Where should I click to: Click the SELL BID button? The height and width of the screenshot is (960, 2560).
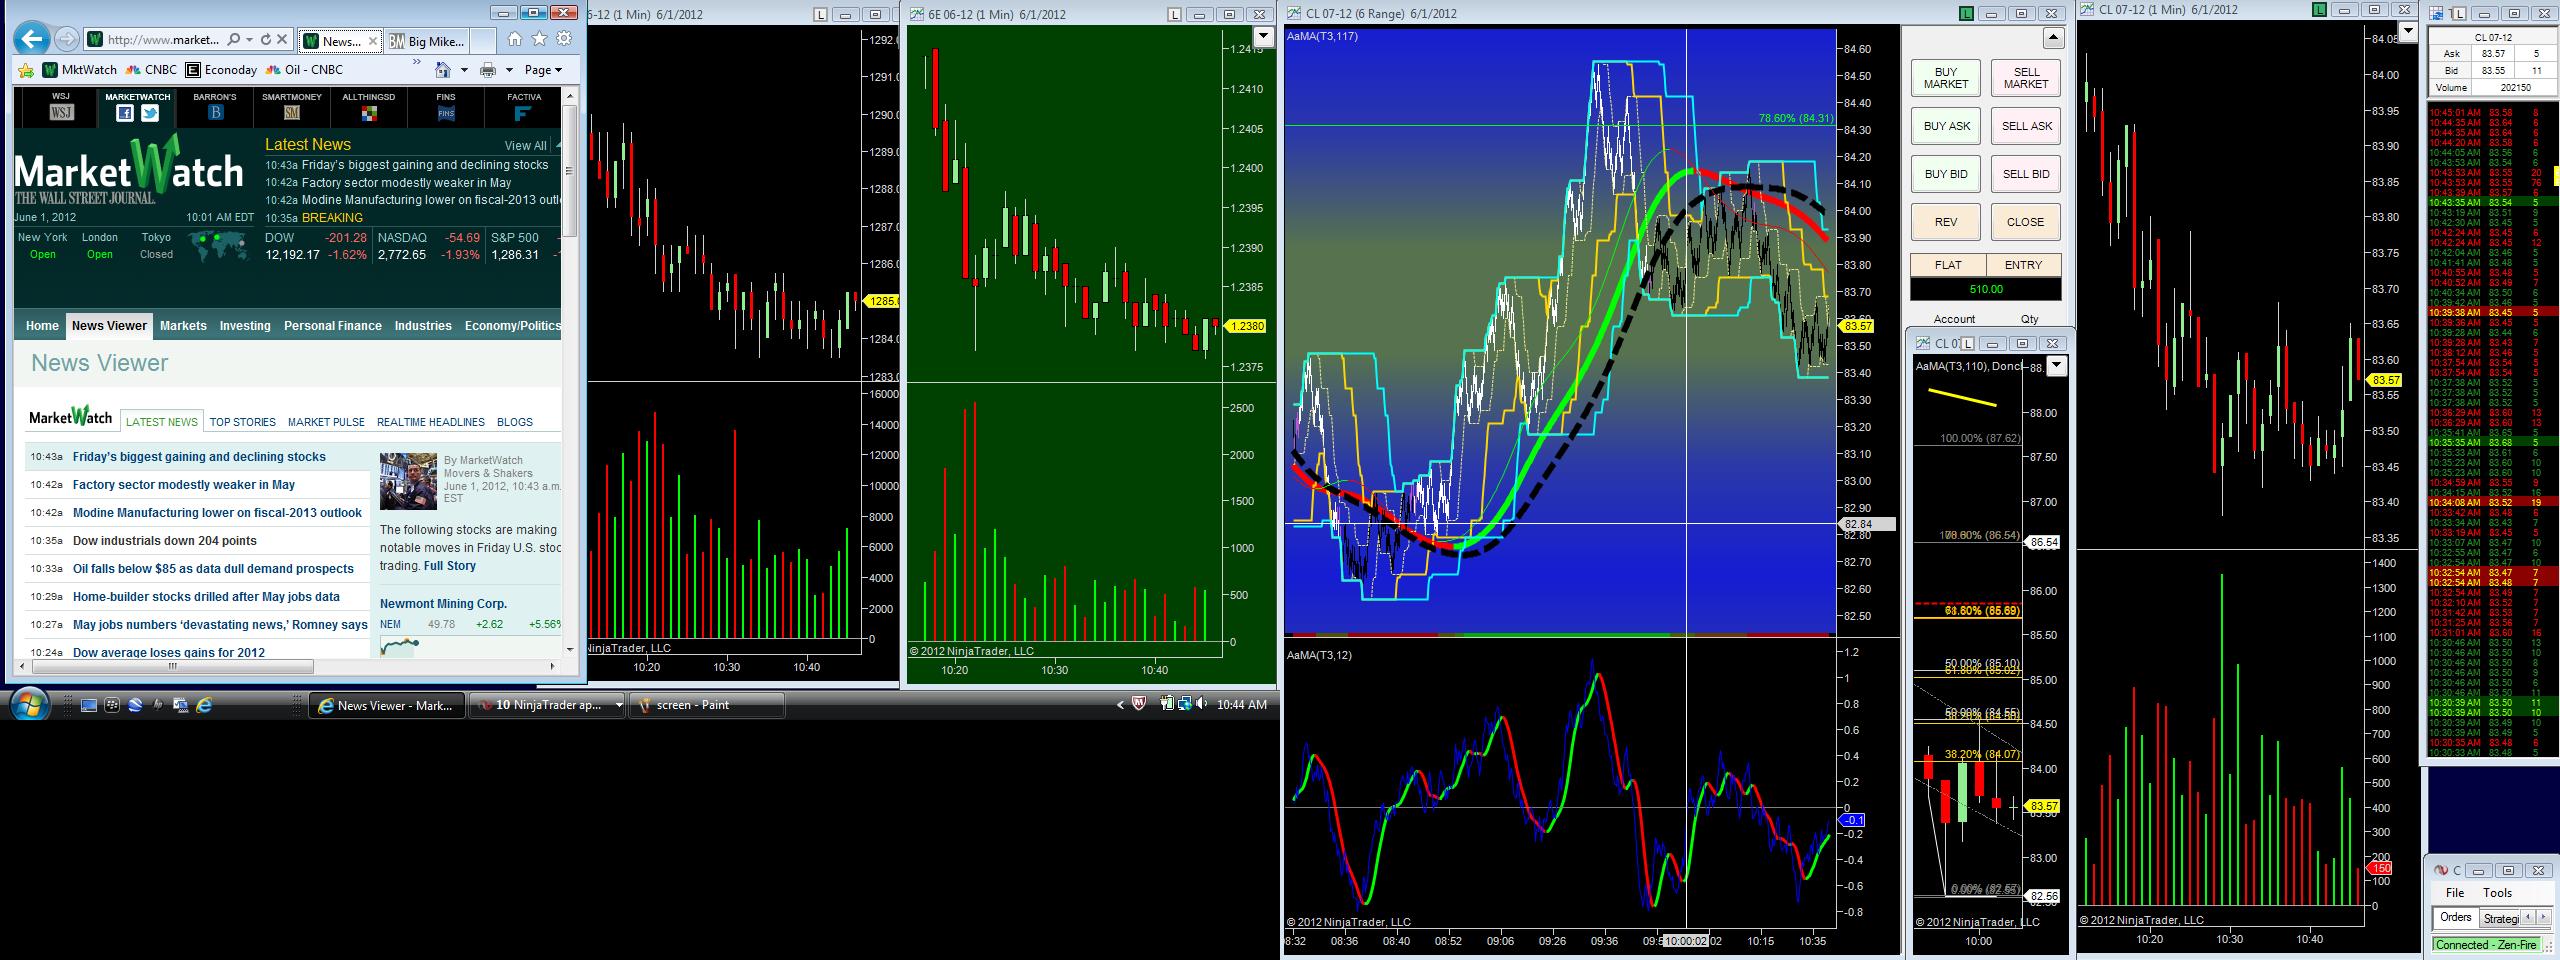tap(2026, 174)
